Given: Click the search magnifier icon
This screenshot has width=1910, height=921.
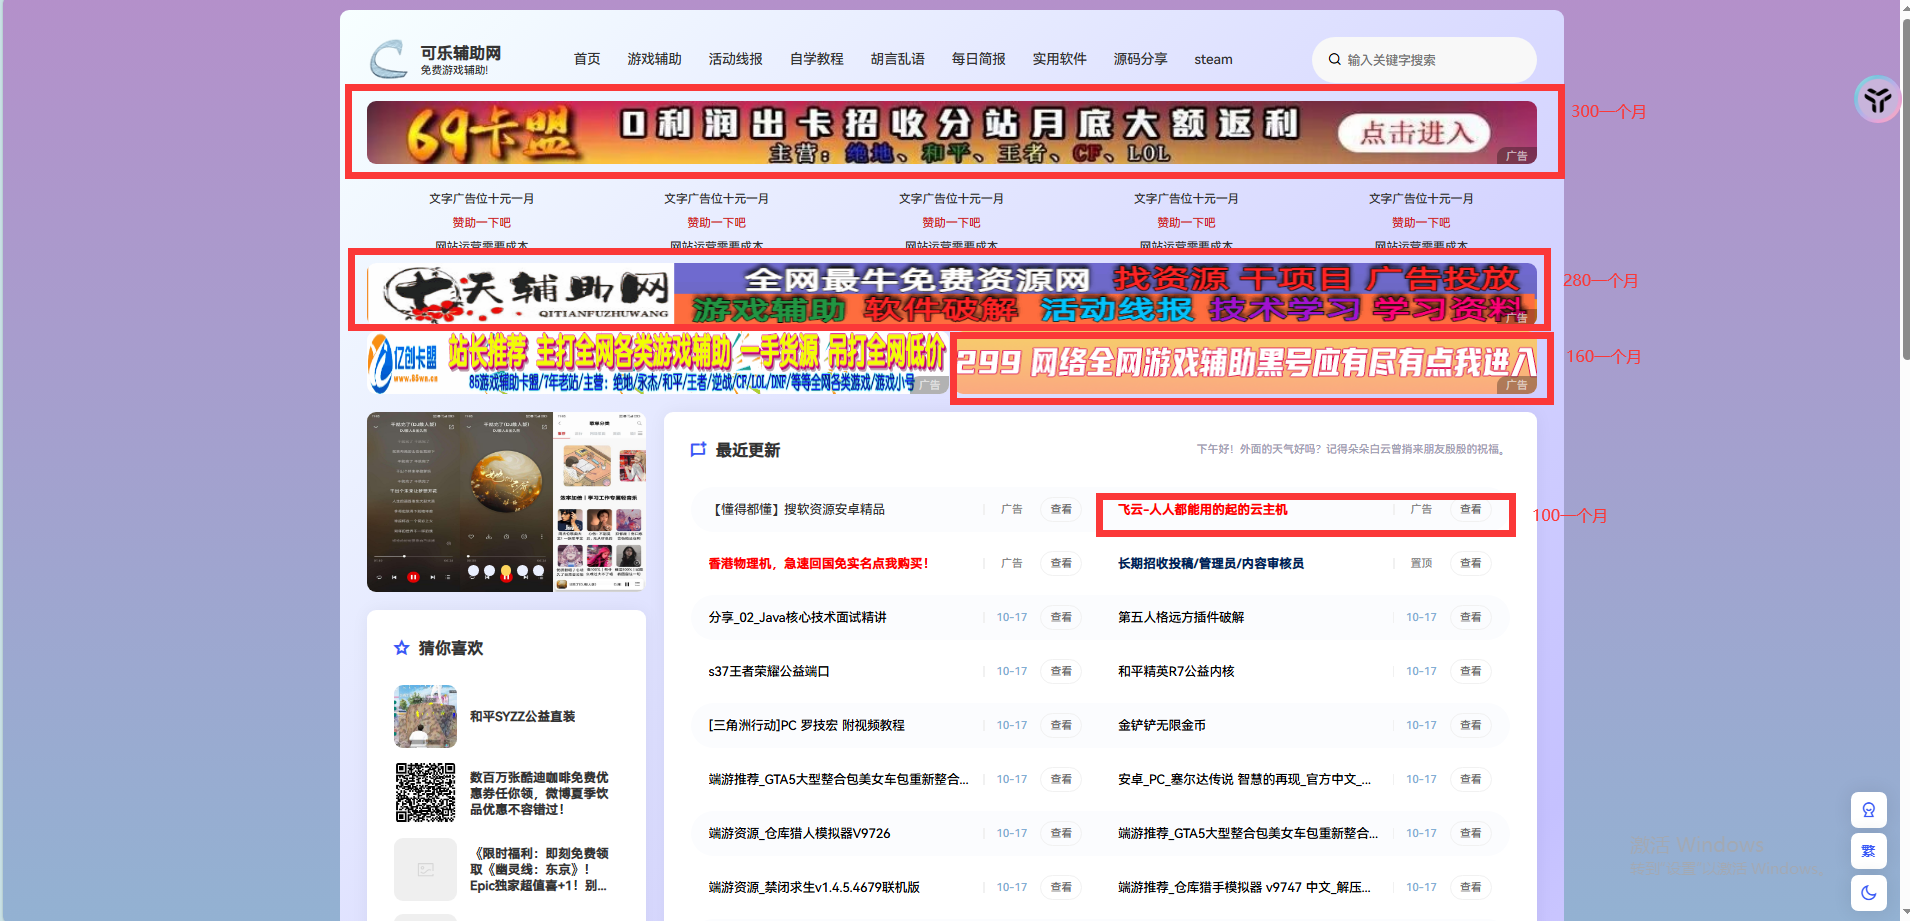Looking at the screenshot, I should coord(1334,60).
